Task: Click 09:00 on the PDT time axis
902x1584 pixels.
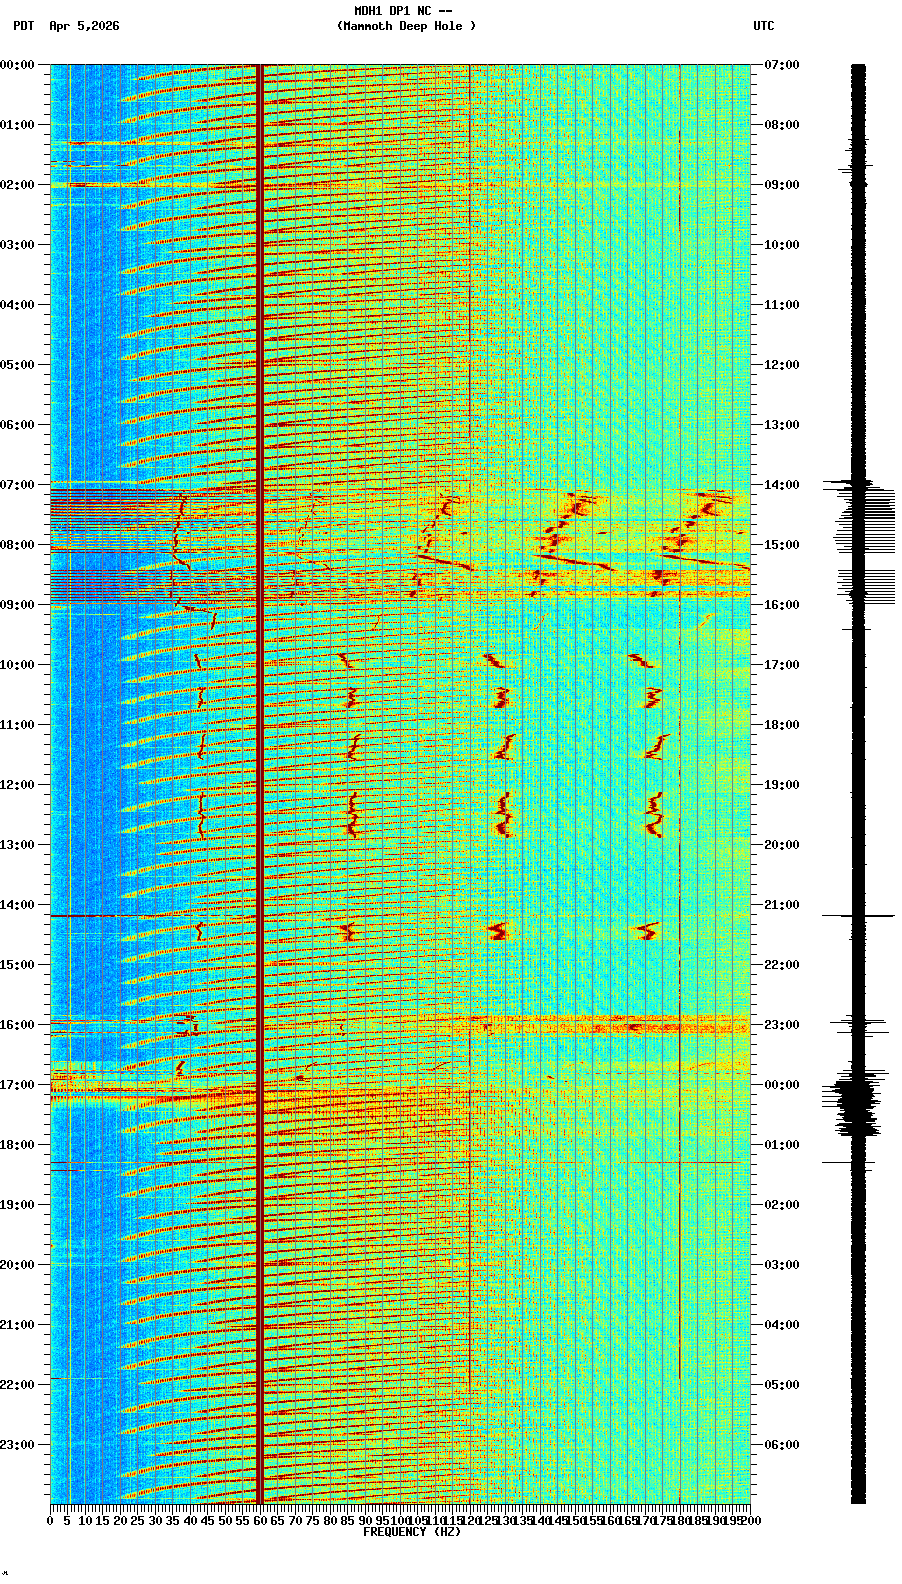Action: point(17,605)
